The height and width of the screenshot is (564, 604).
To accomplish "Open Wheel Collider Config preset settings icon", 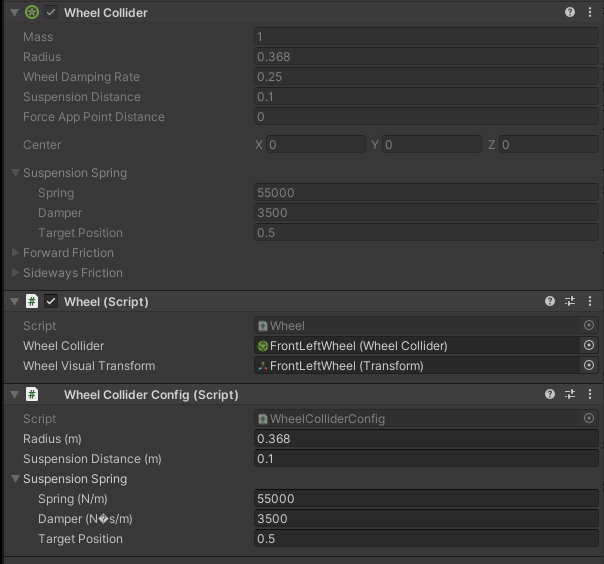I will coord(570,395).
